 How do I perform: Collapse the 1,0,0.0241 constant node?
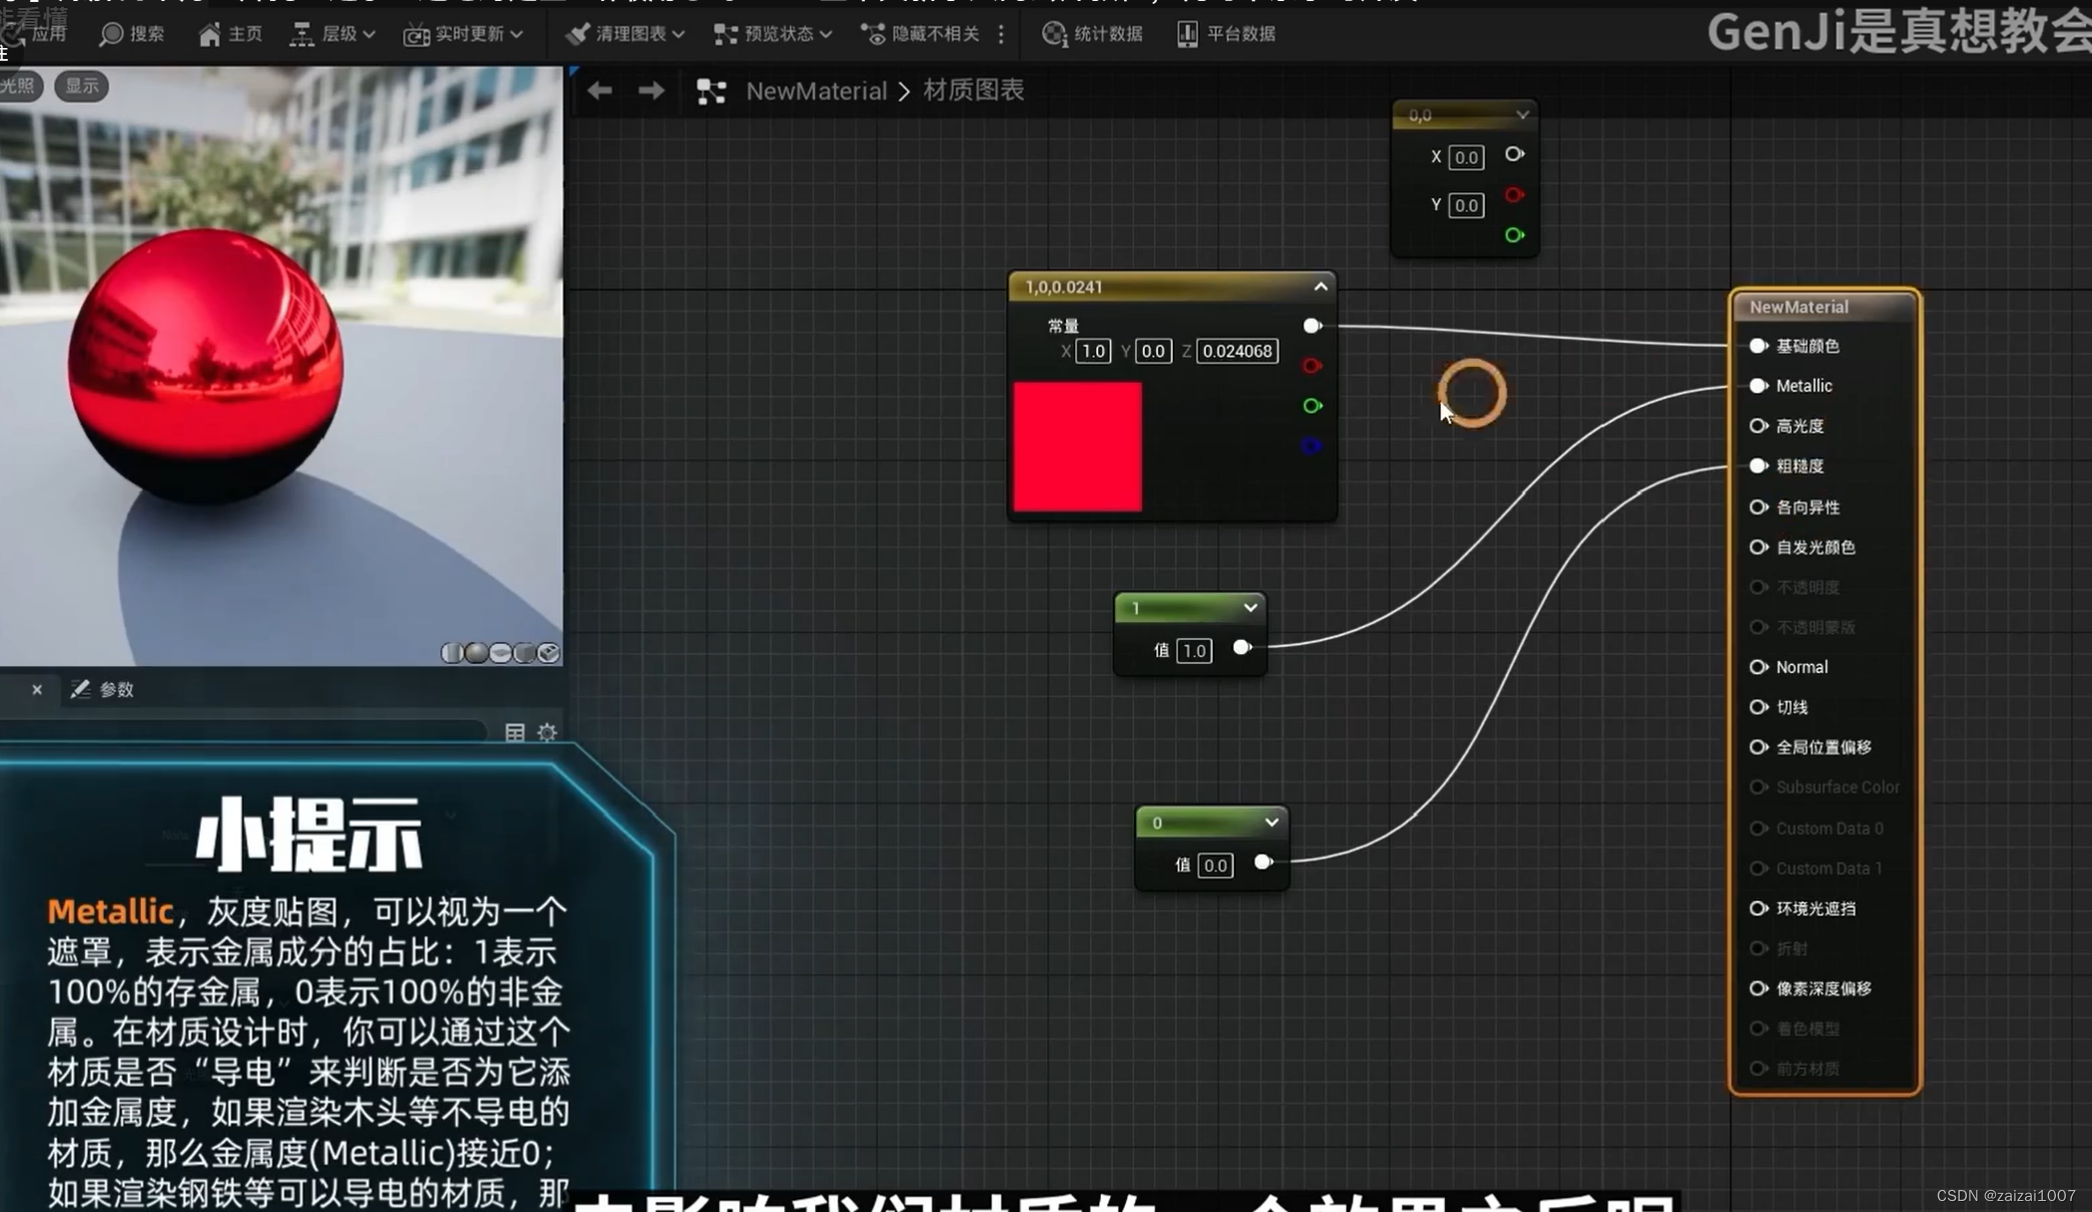[1320, 287]
